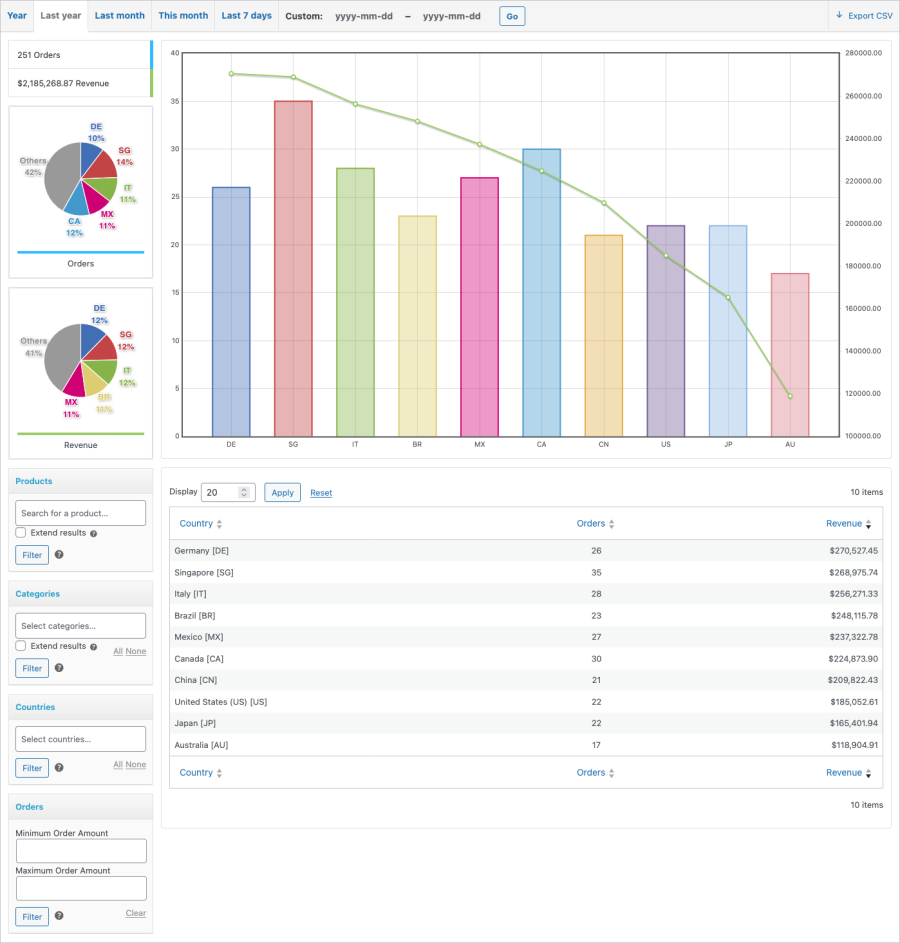Enable Extend results under Products search
The image size is (900, 943).
click(x=20, y=533)
